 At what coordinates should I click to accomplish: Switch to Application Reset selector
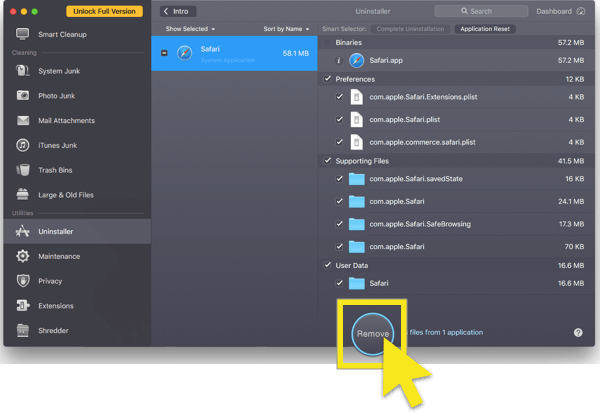click(x=485, y=29)
